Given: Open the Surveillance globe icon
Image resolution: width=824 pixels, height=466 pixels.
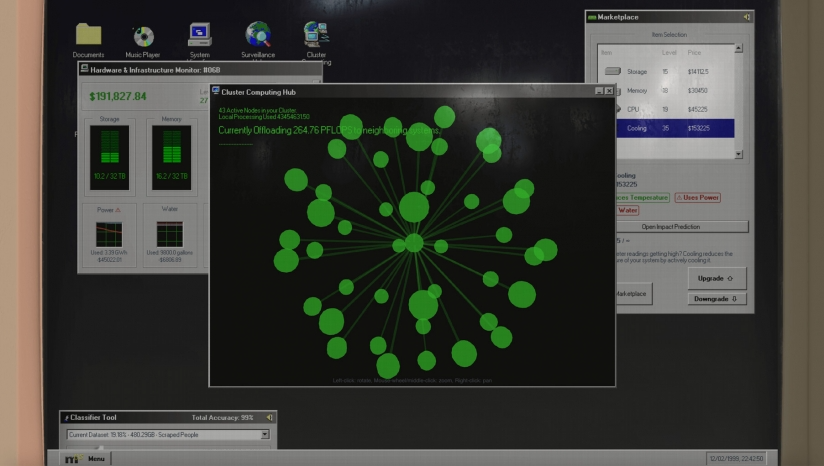Looking at the screenshot, I should pyautogui.click(x=258, y=34).
